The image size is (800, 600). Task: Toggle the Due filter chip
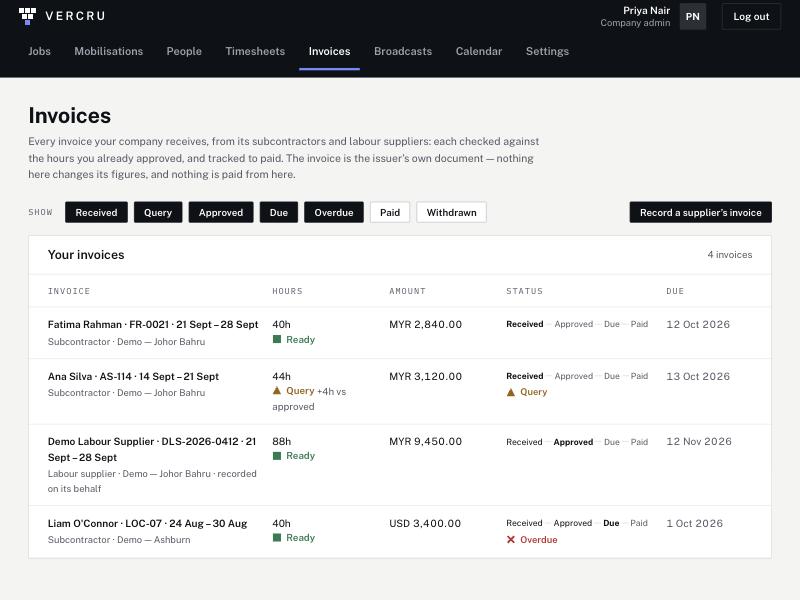coord(279,212)
